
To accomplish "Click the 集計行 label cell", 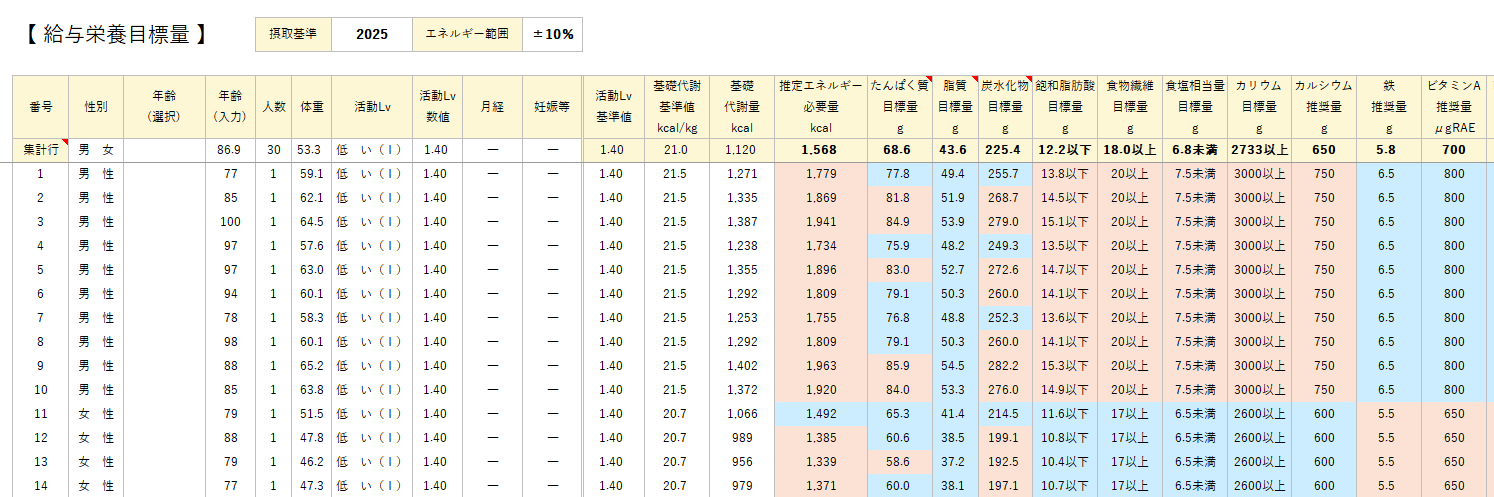I will click(41, 150).
